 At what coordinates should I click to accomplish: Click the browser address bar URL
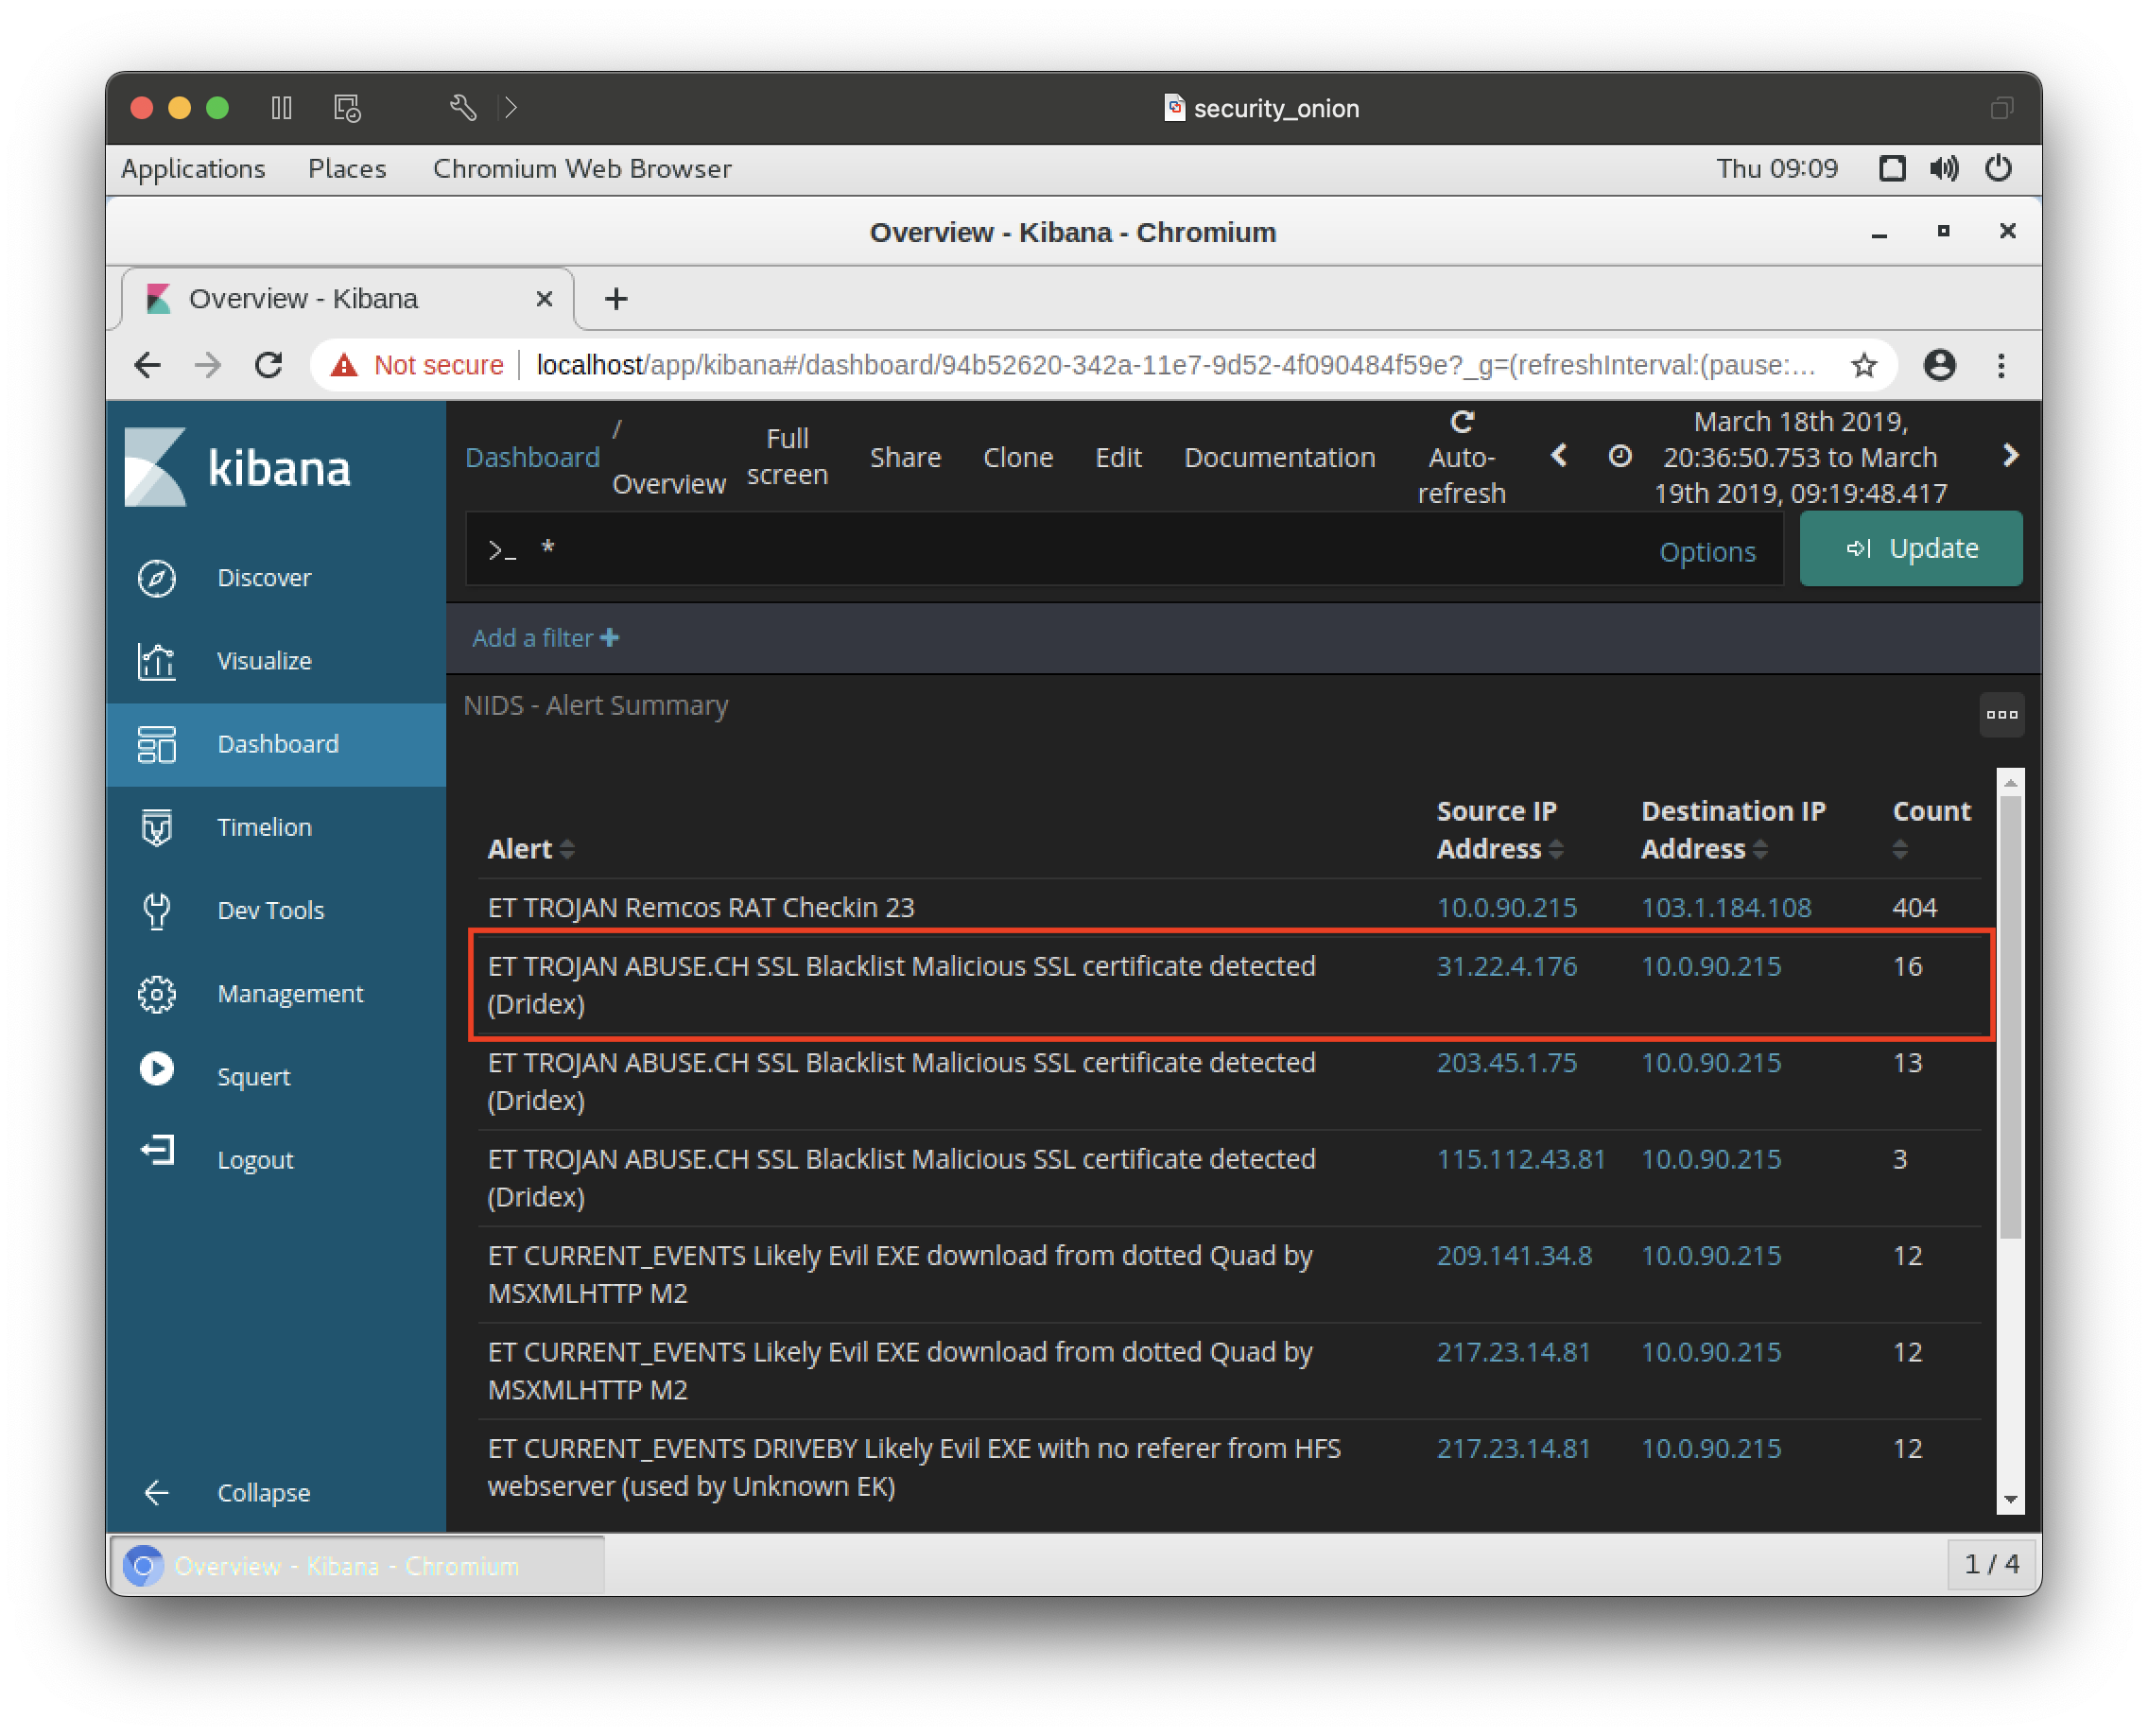pos(1176,365)
